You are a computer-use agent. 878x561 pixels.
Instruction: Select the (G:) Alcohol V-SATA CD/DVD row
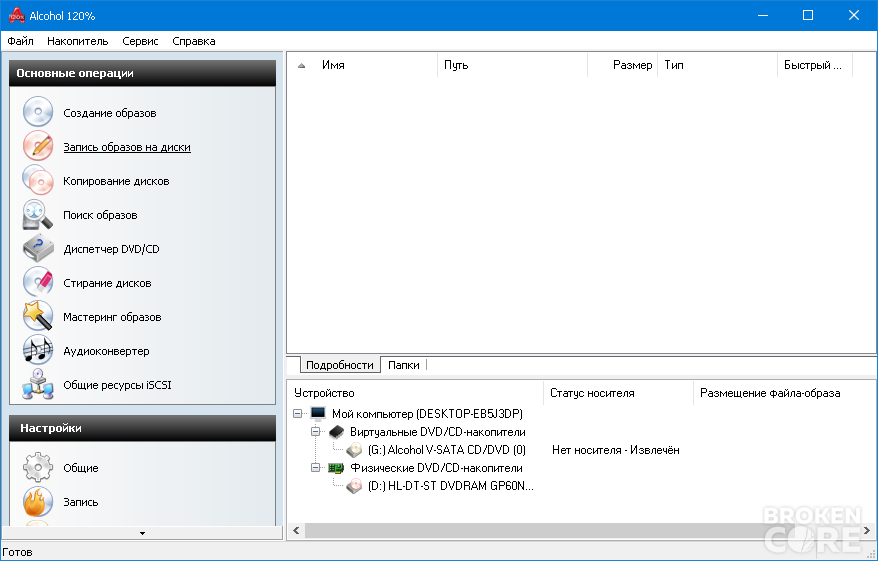click(447, 450)
